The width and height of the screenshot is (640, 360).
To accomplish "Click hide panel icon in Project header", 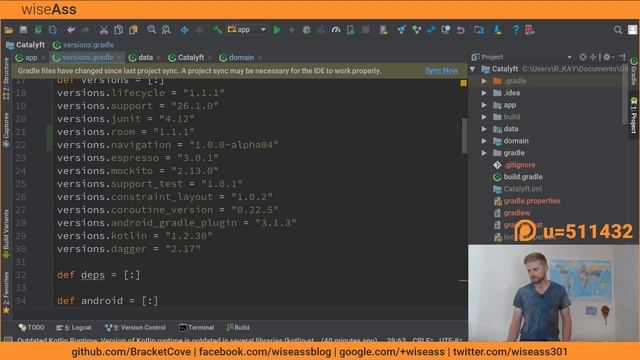I will tap(622, 57).
